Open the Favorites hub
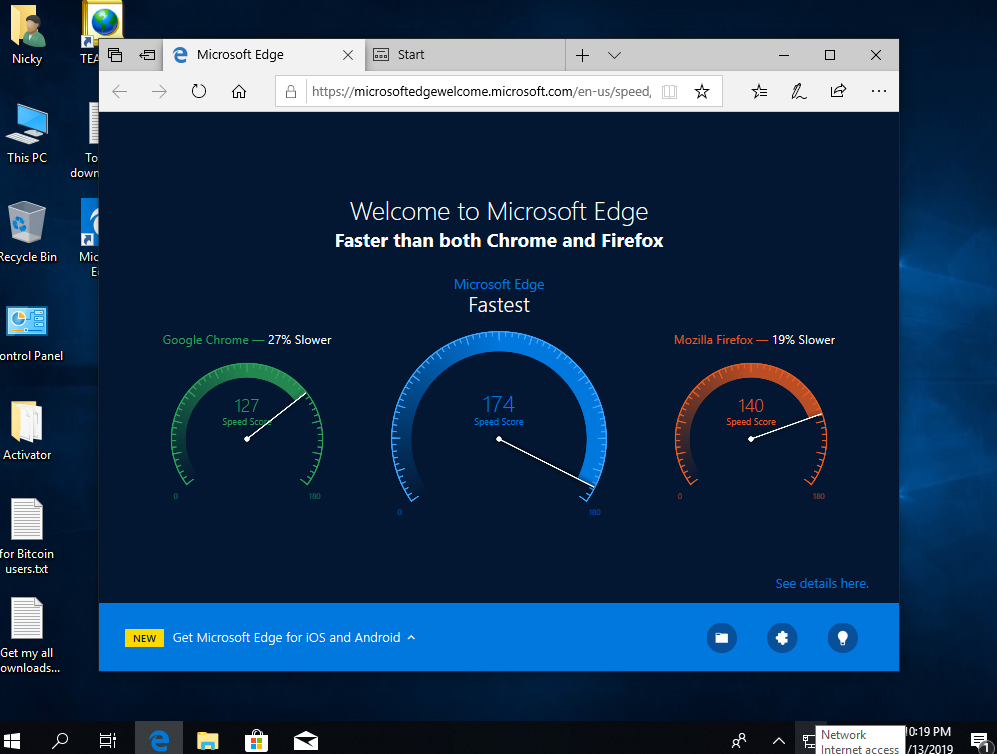The image size is (997, 754). (759, 92)
